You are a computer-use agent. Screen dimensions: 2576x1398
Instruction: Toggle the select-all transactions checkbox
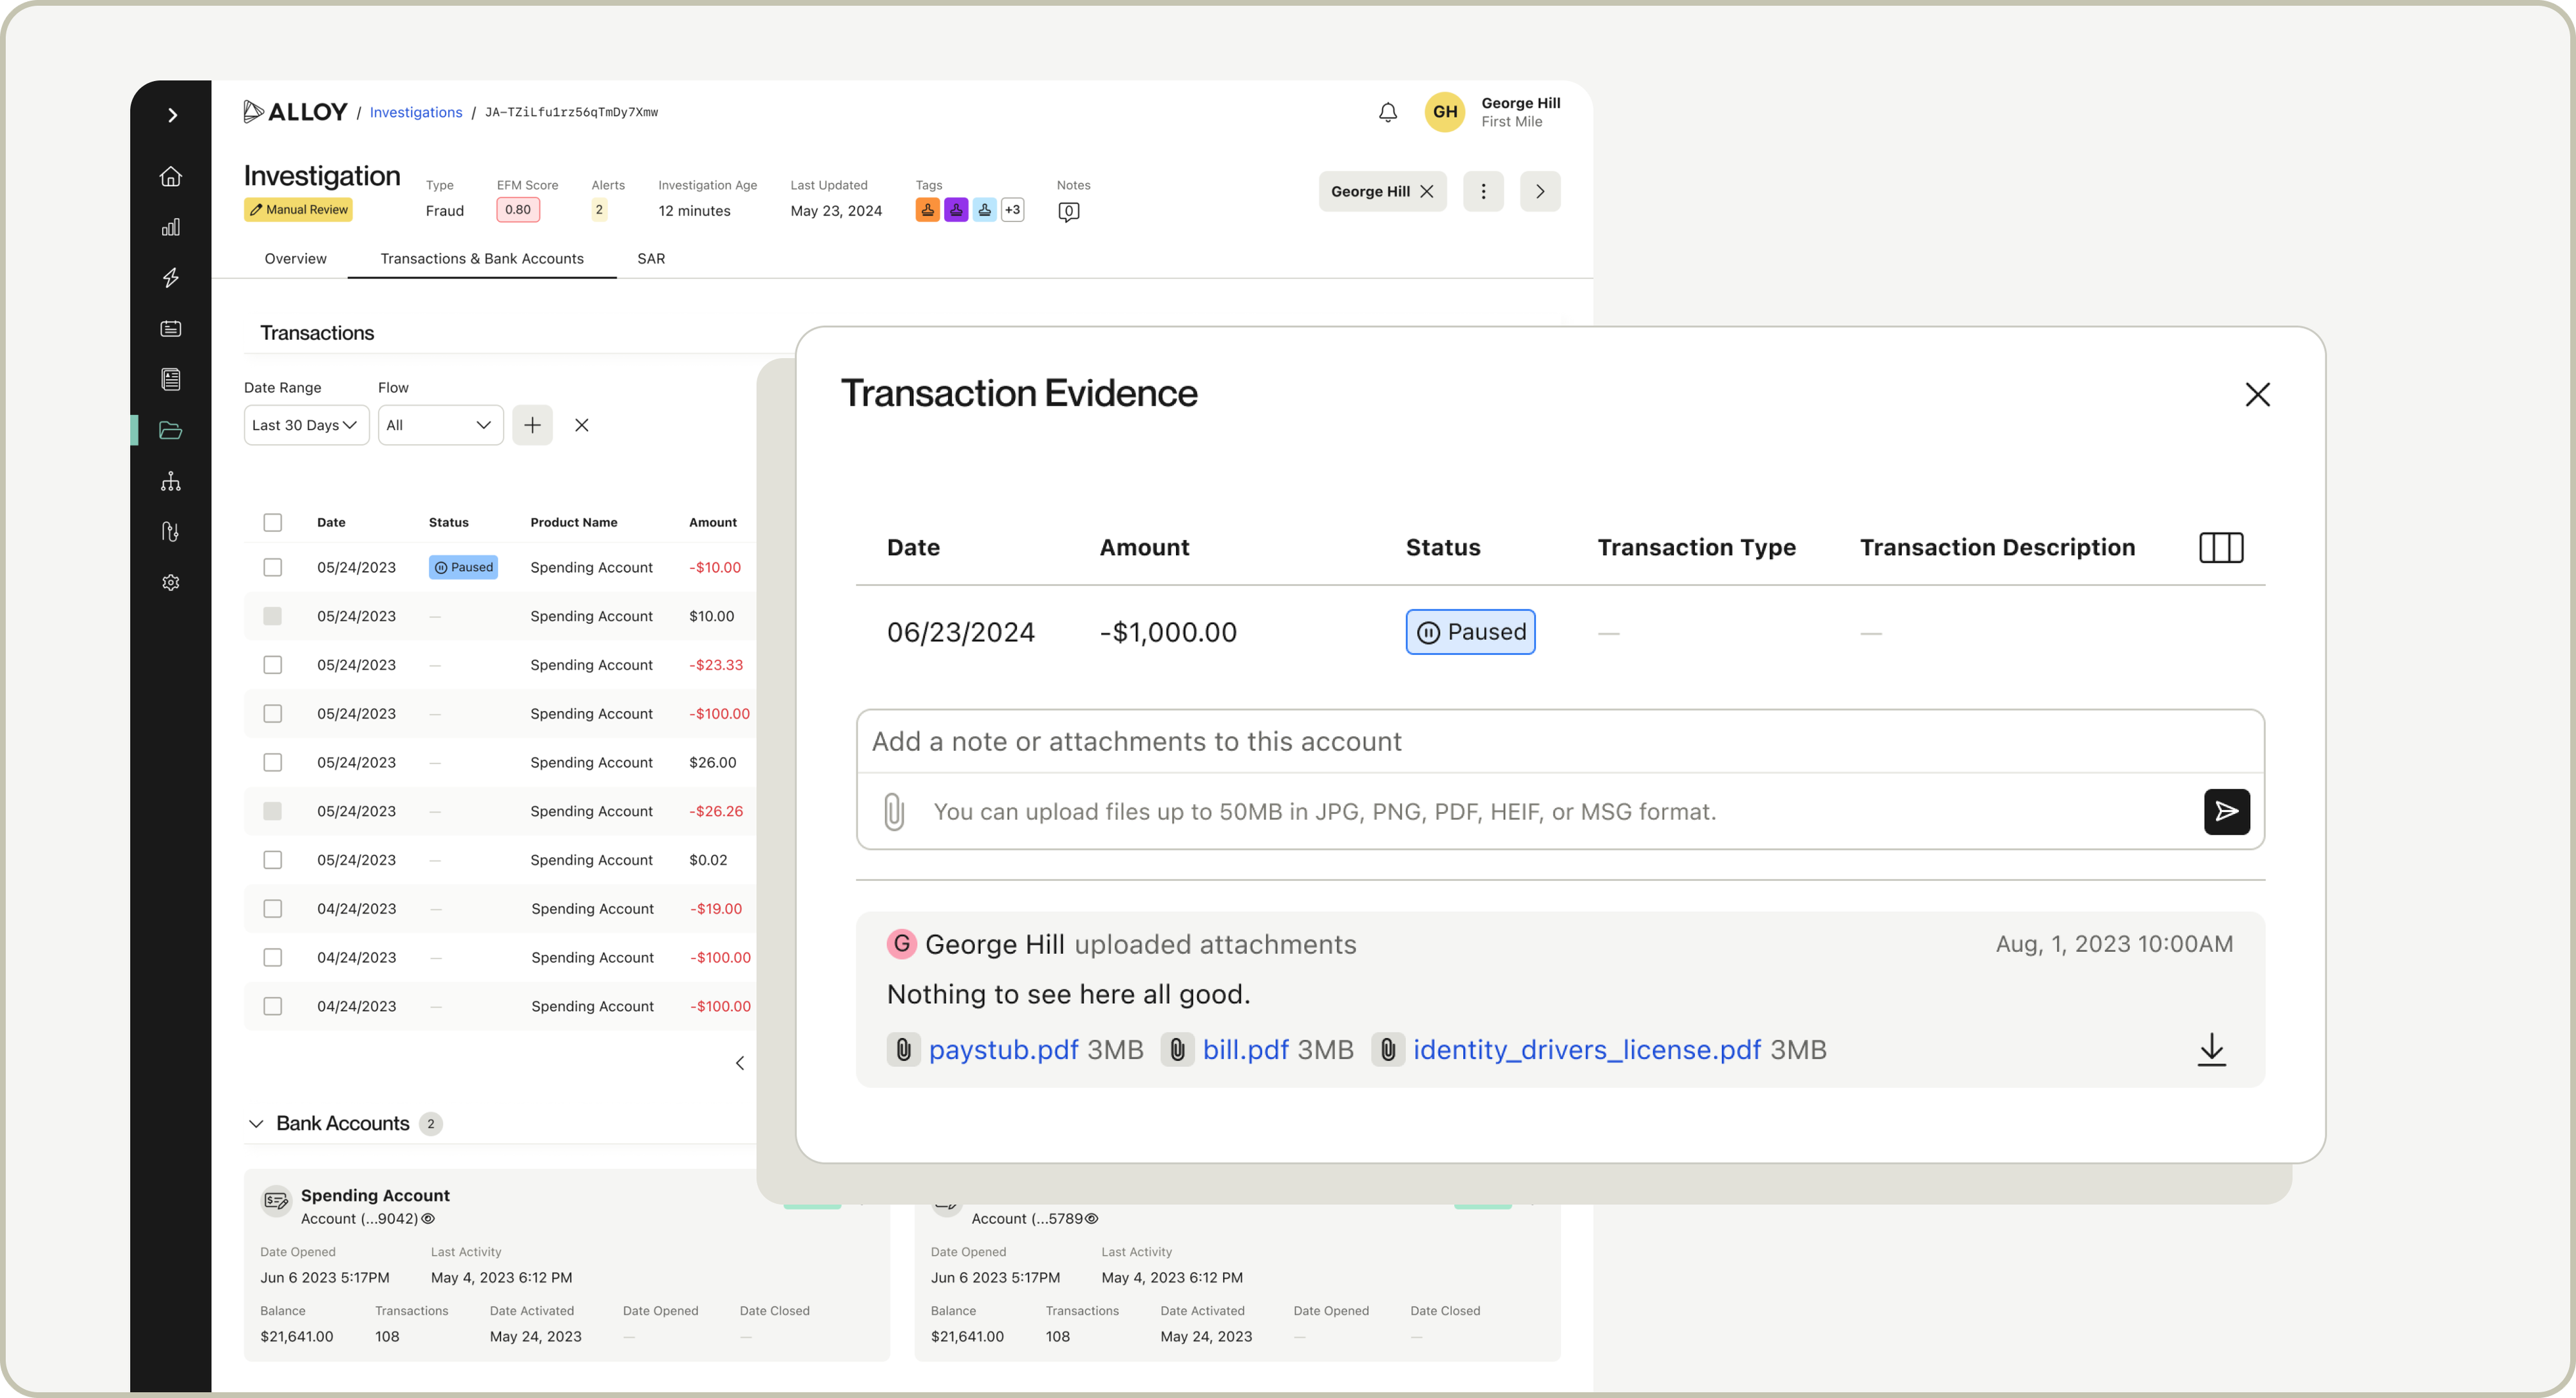point(272,522)
